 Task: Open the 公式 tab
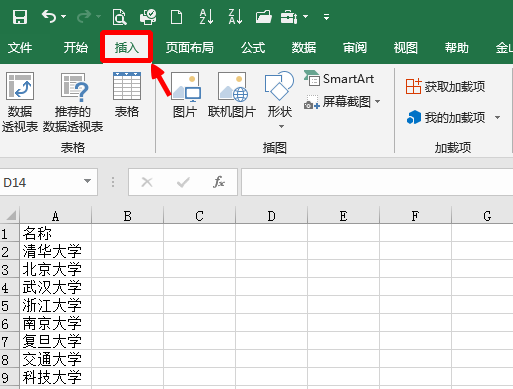click(x=253, y=48)
